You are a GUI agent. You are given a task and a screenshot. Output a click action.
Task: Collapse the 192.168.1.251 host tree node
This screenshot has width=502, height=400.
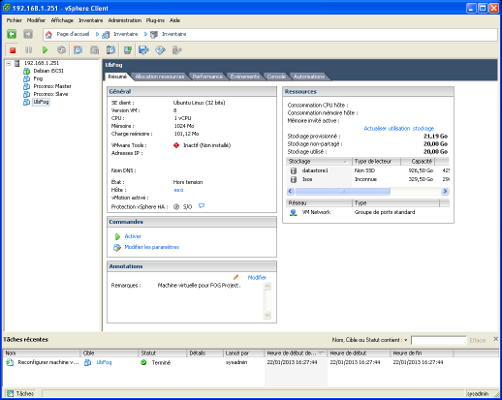(9, 63)
